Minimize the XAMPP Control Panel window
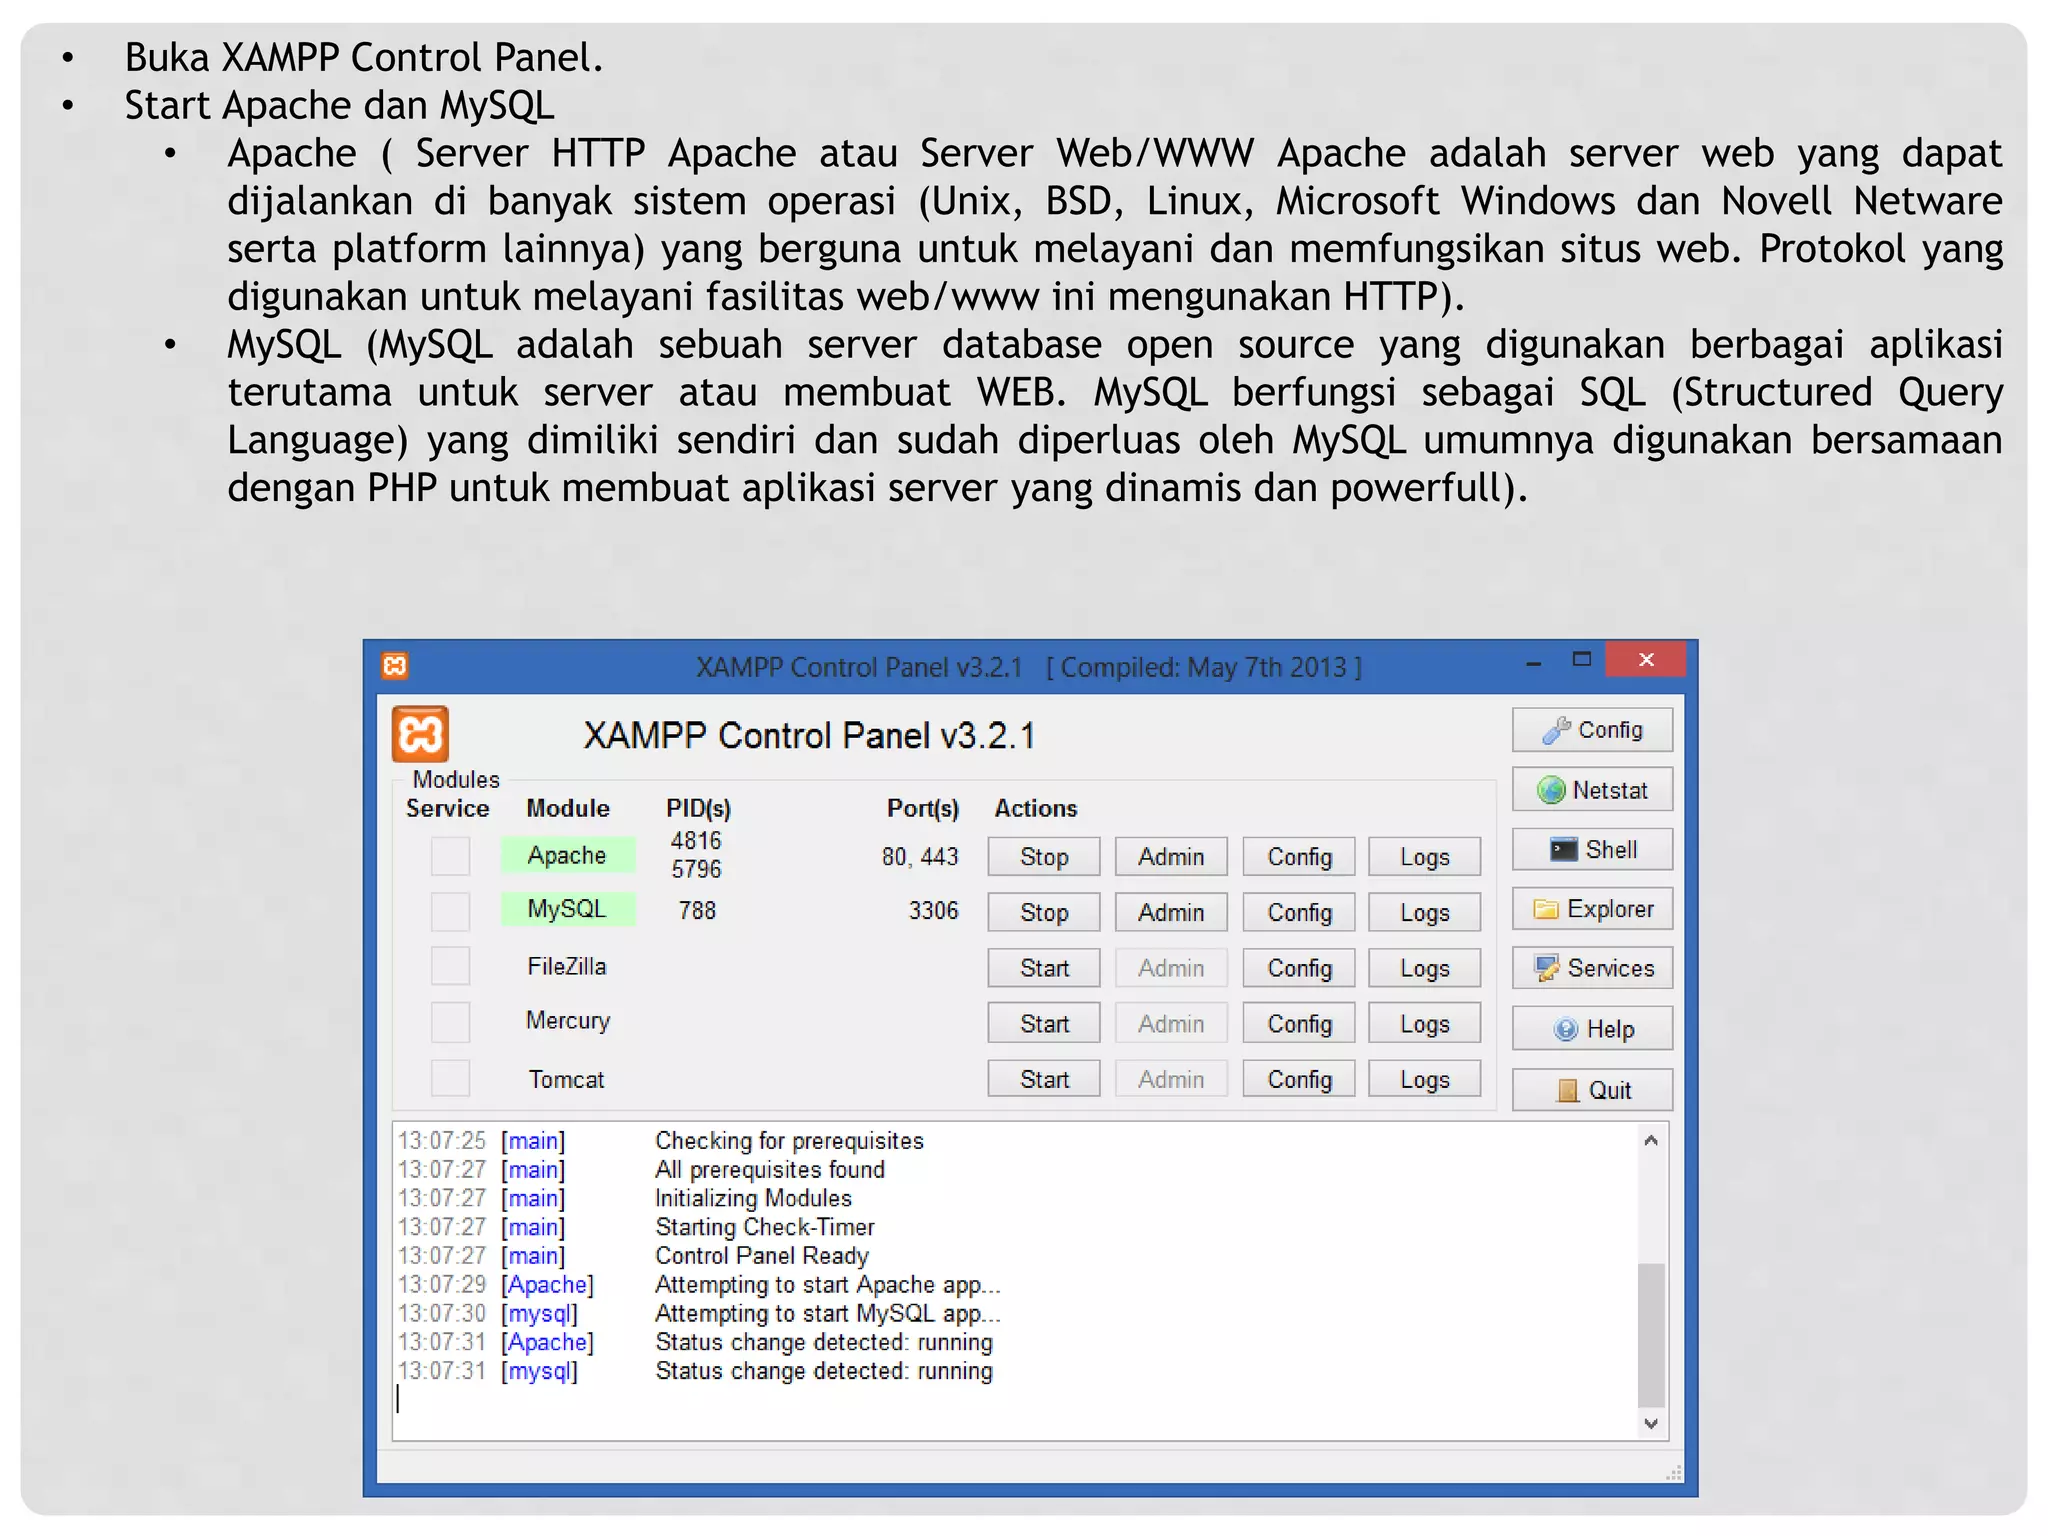Image resolution: width=2048 pixels, height=1536 pixels. coord(1533,663)
